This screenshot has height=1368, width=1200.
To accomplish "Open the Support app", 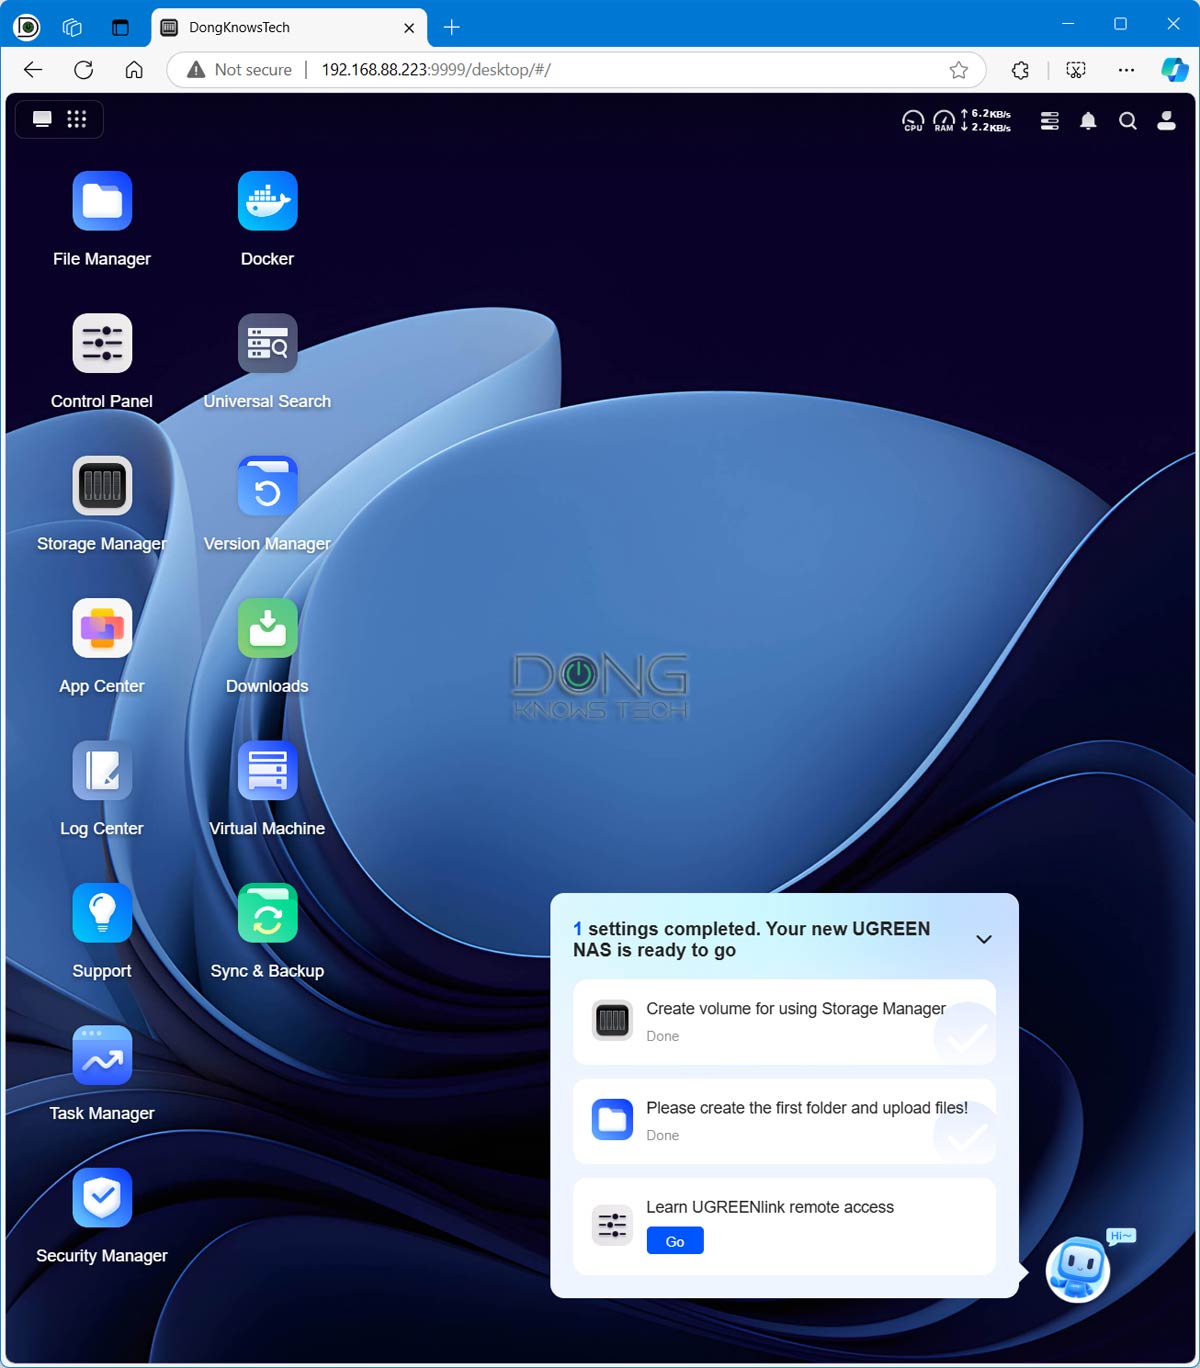I will click(102, 913).
